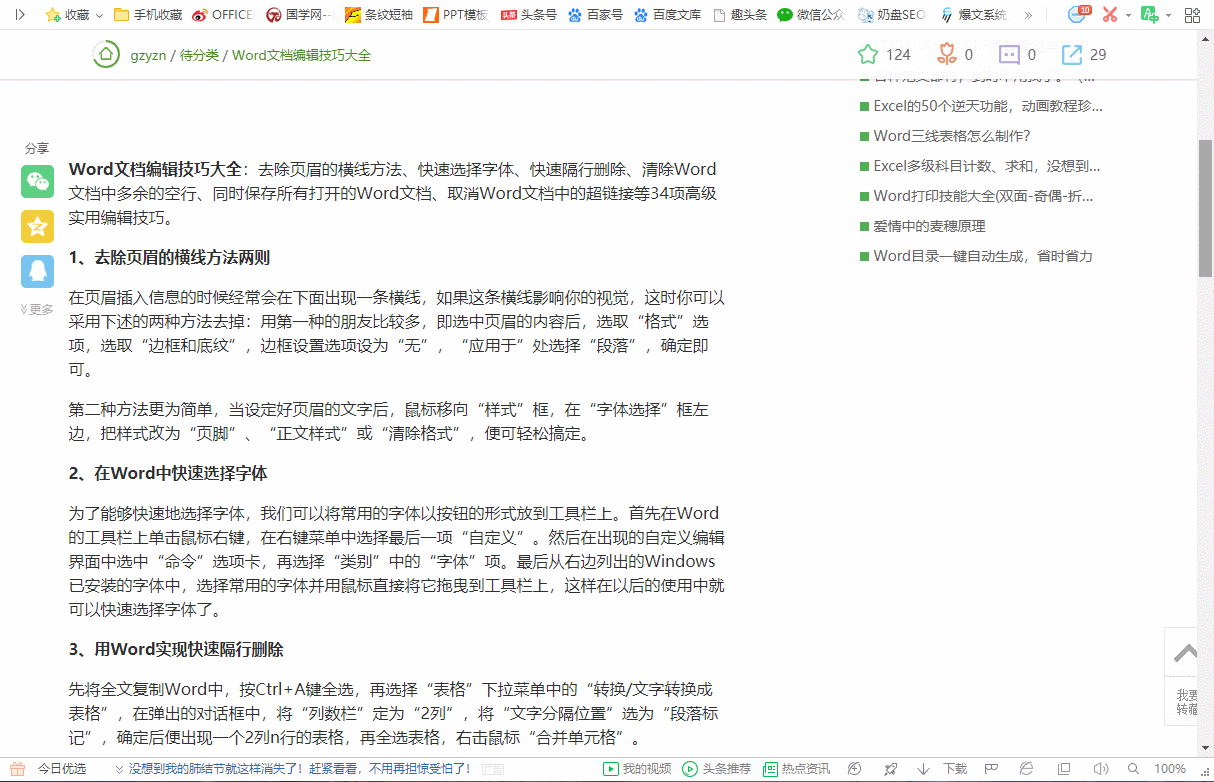
Task: Open the 手机收藏 bookmark folder
Action: pos(148,15)
